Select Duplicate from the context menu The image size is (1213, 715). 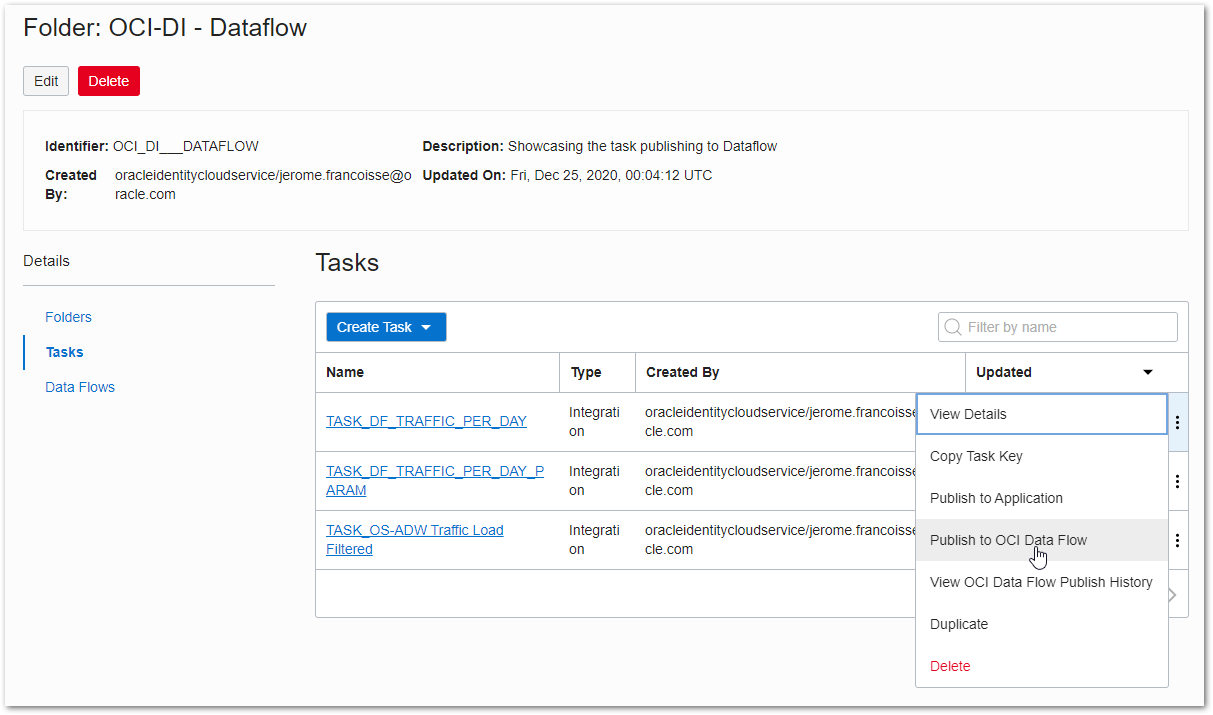(959, 624)
